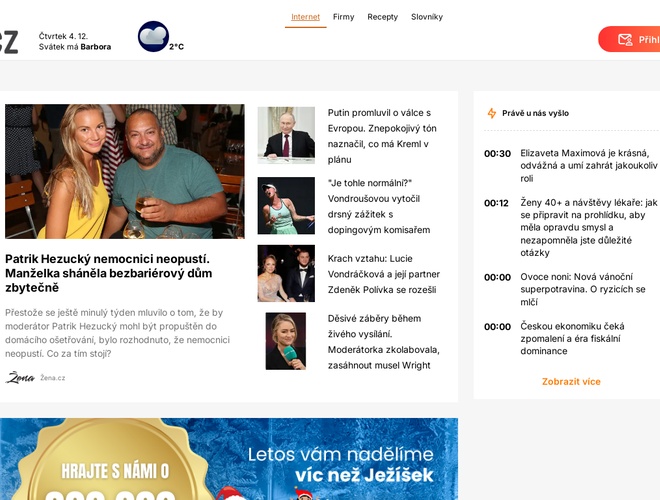Click the lightning bolt icon beside Právě u nás vyšlo
Viewport: 660px width, 500px height.
492,113
